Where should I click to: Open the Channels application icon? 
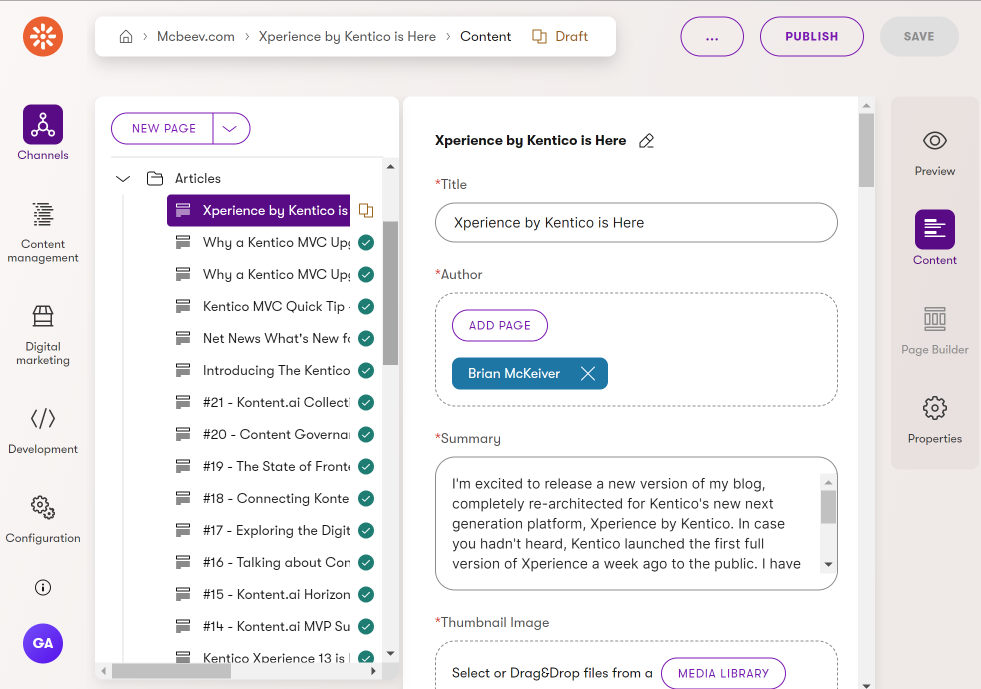click(43, 125)
